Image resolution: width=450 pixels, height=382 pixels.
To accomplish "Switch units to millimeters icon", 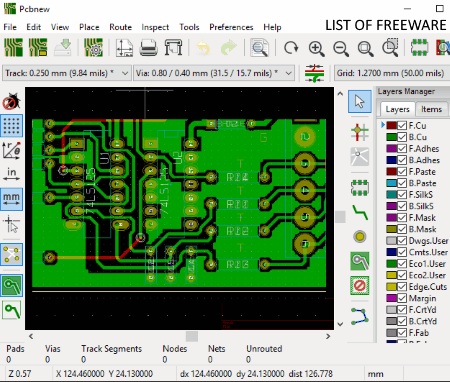I will [x=12, y=199].
